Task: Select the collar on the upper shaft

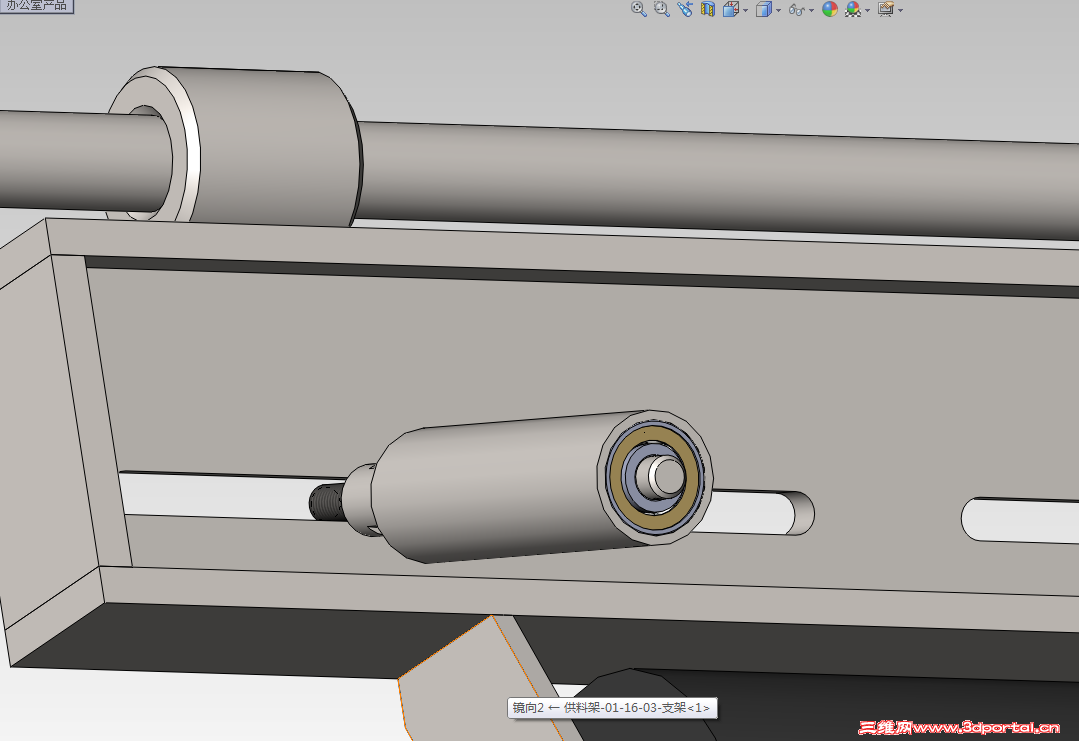Action: pyautogui.click(x=234, y=147)
